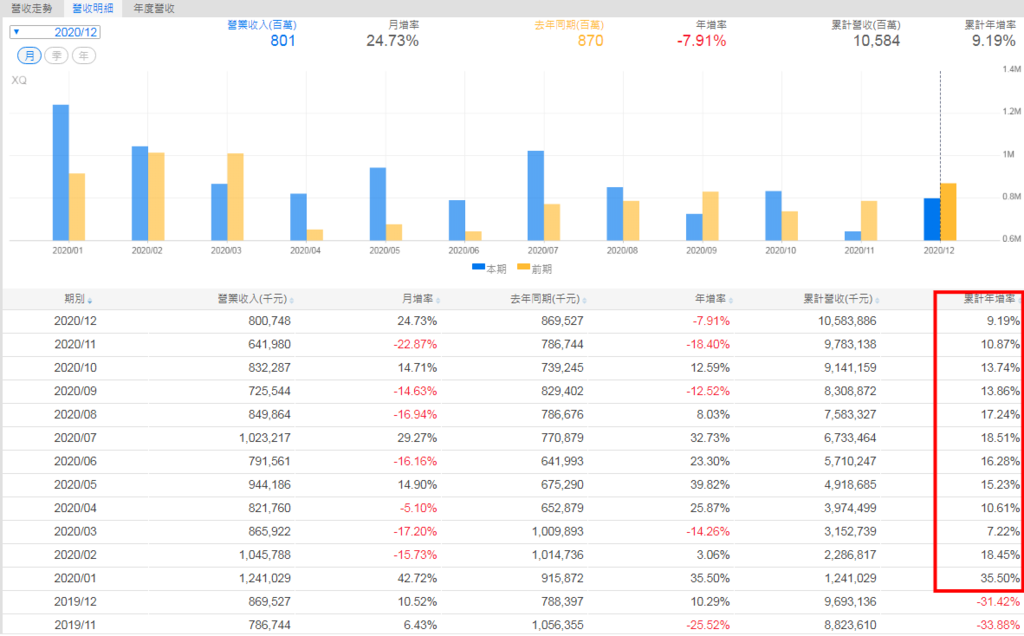Click the 2020/06 row period cell
The width and height of the screenshot is (1024, 636).
click(75, 462)
